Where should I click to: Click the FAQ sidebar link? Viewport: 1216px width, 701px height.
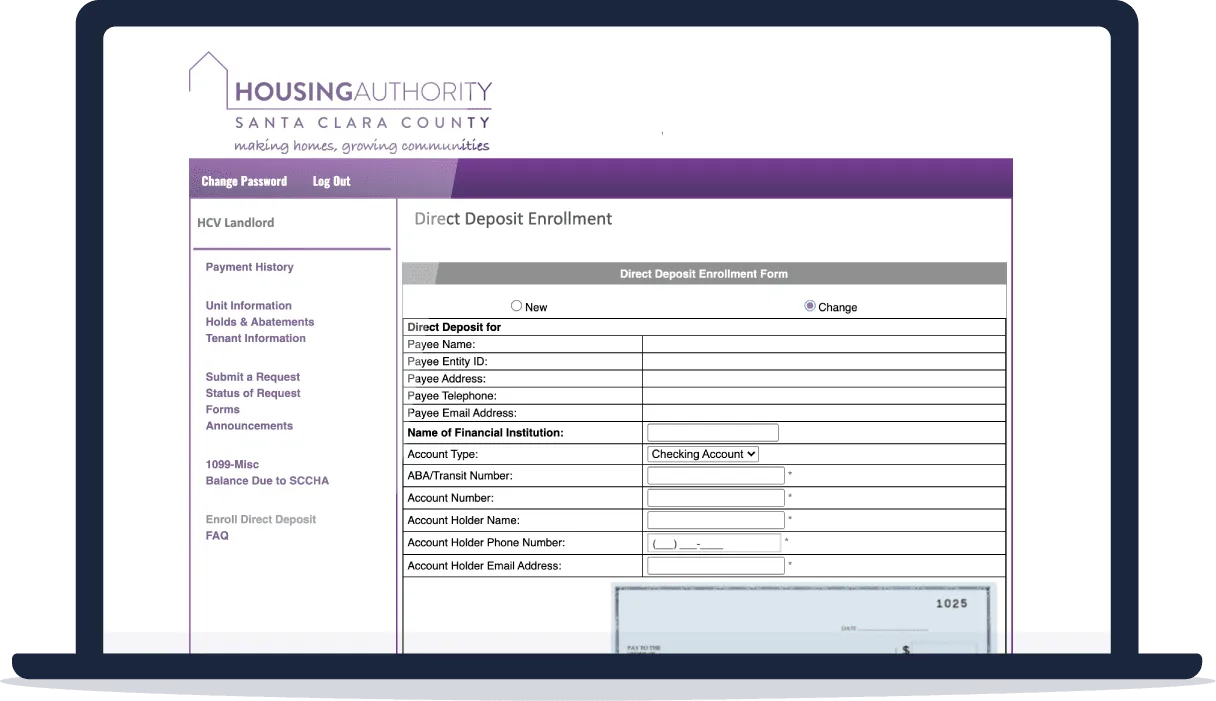pos(217,536)
